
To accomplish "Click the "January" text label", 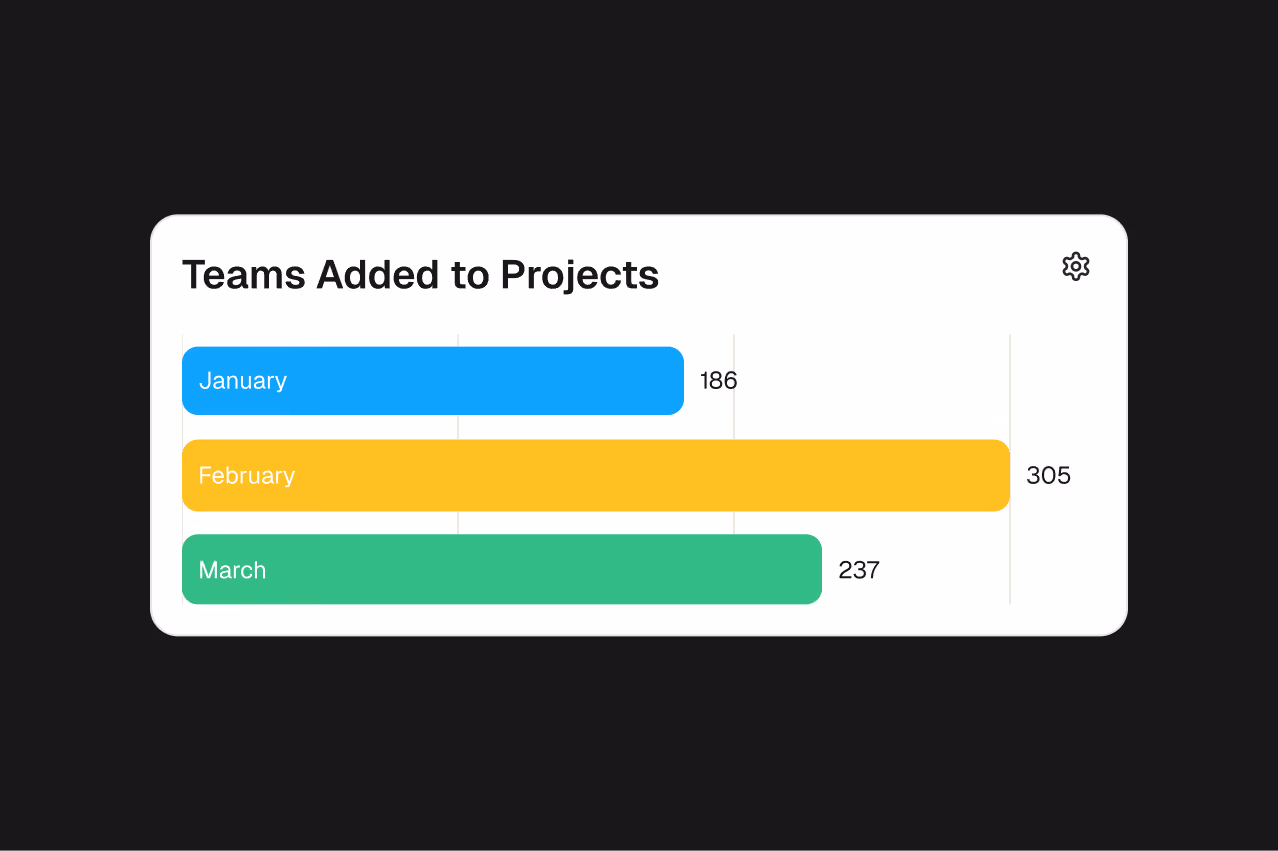I will coord(243,380).
